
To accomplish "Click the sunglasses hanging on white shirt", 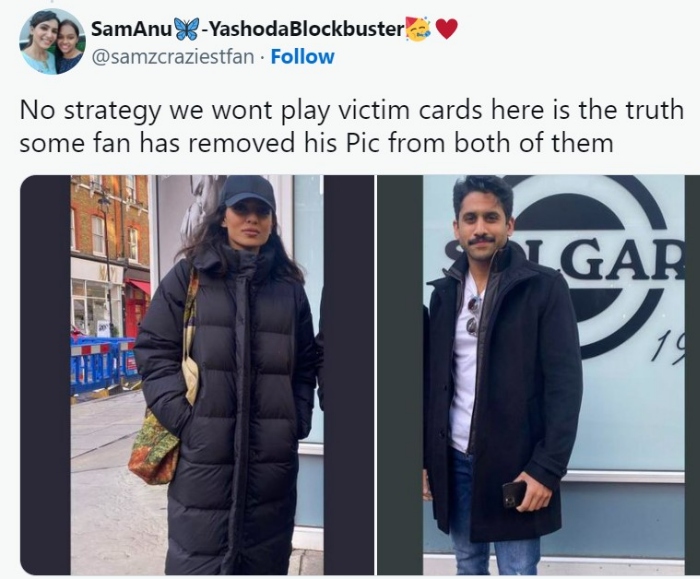I will (x=473, y=315).
